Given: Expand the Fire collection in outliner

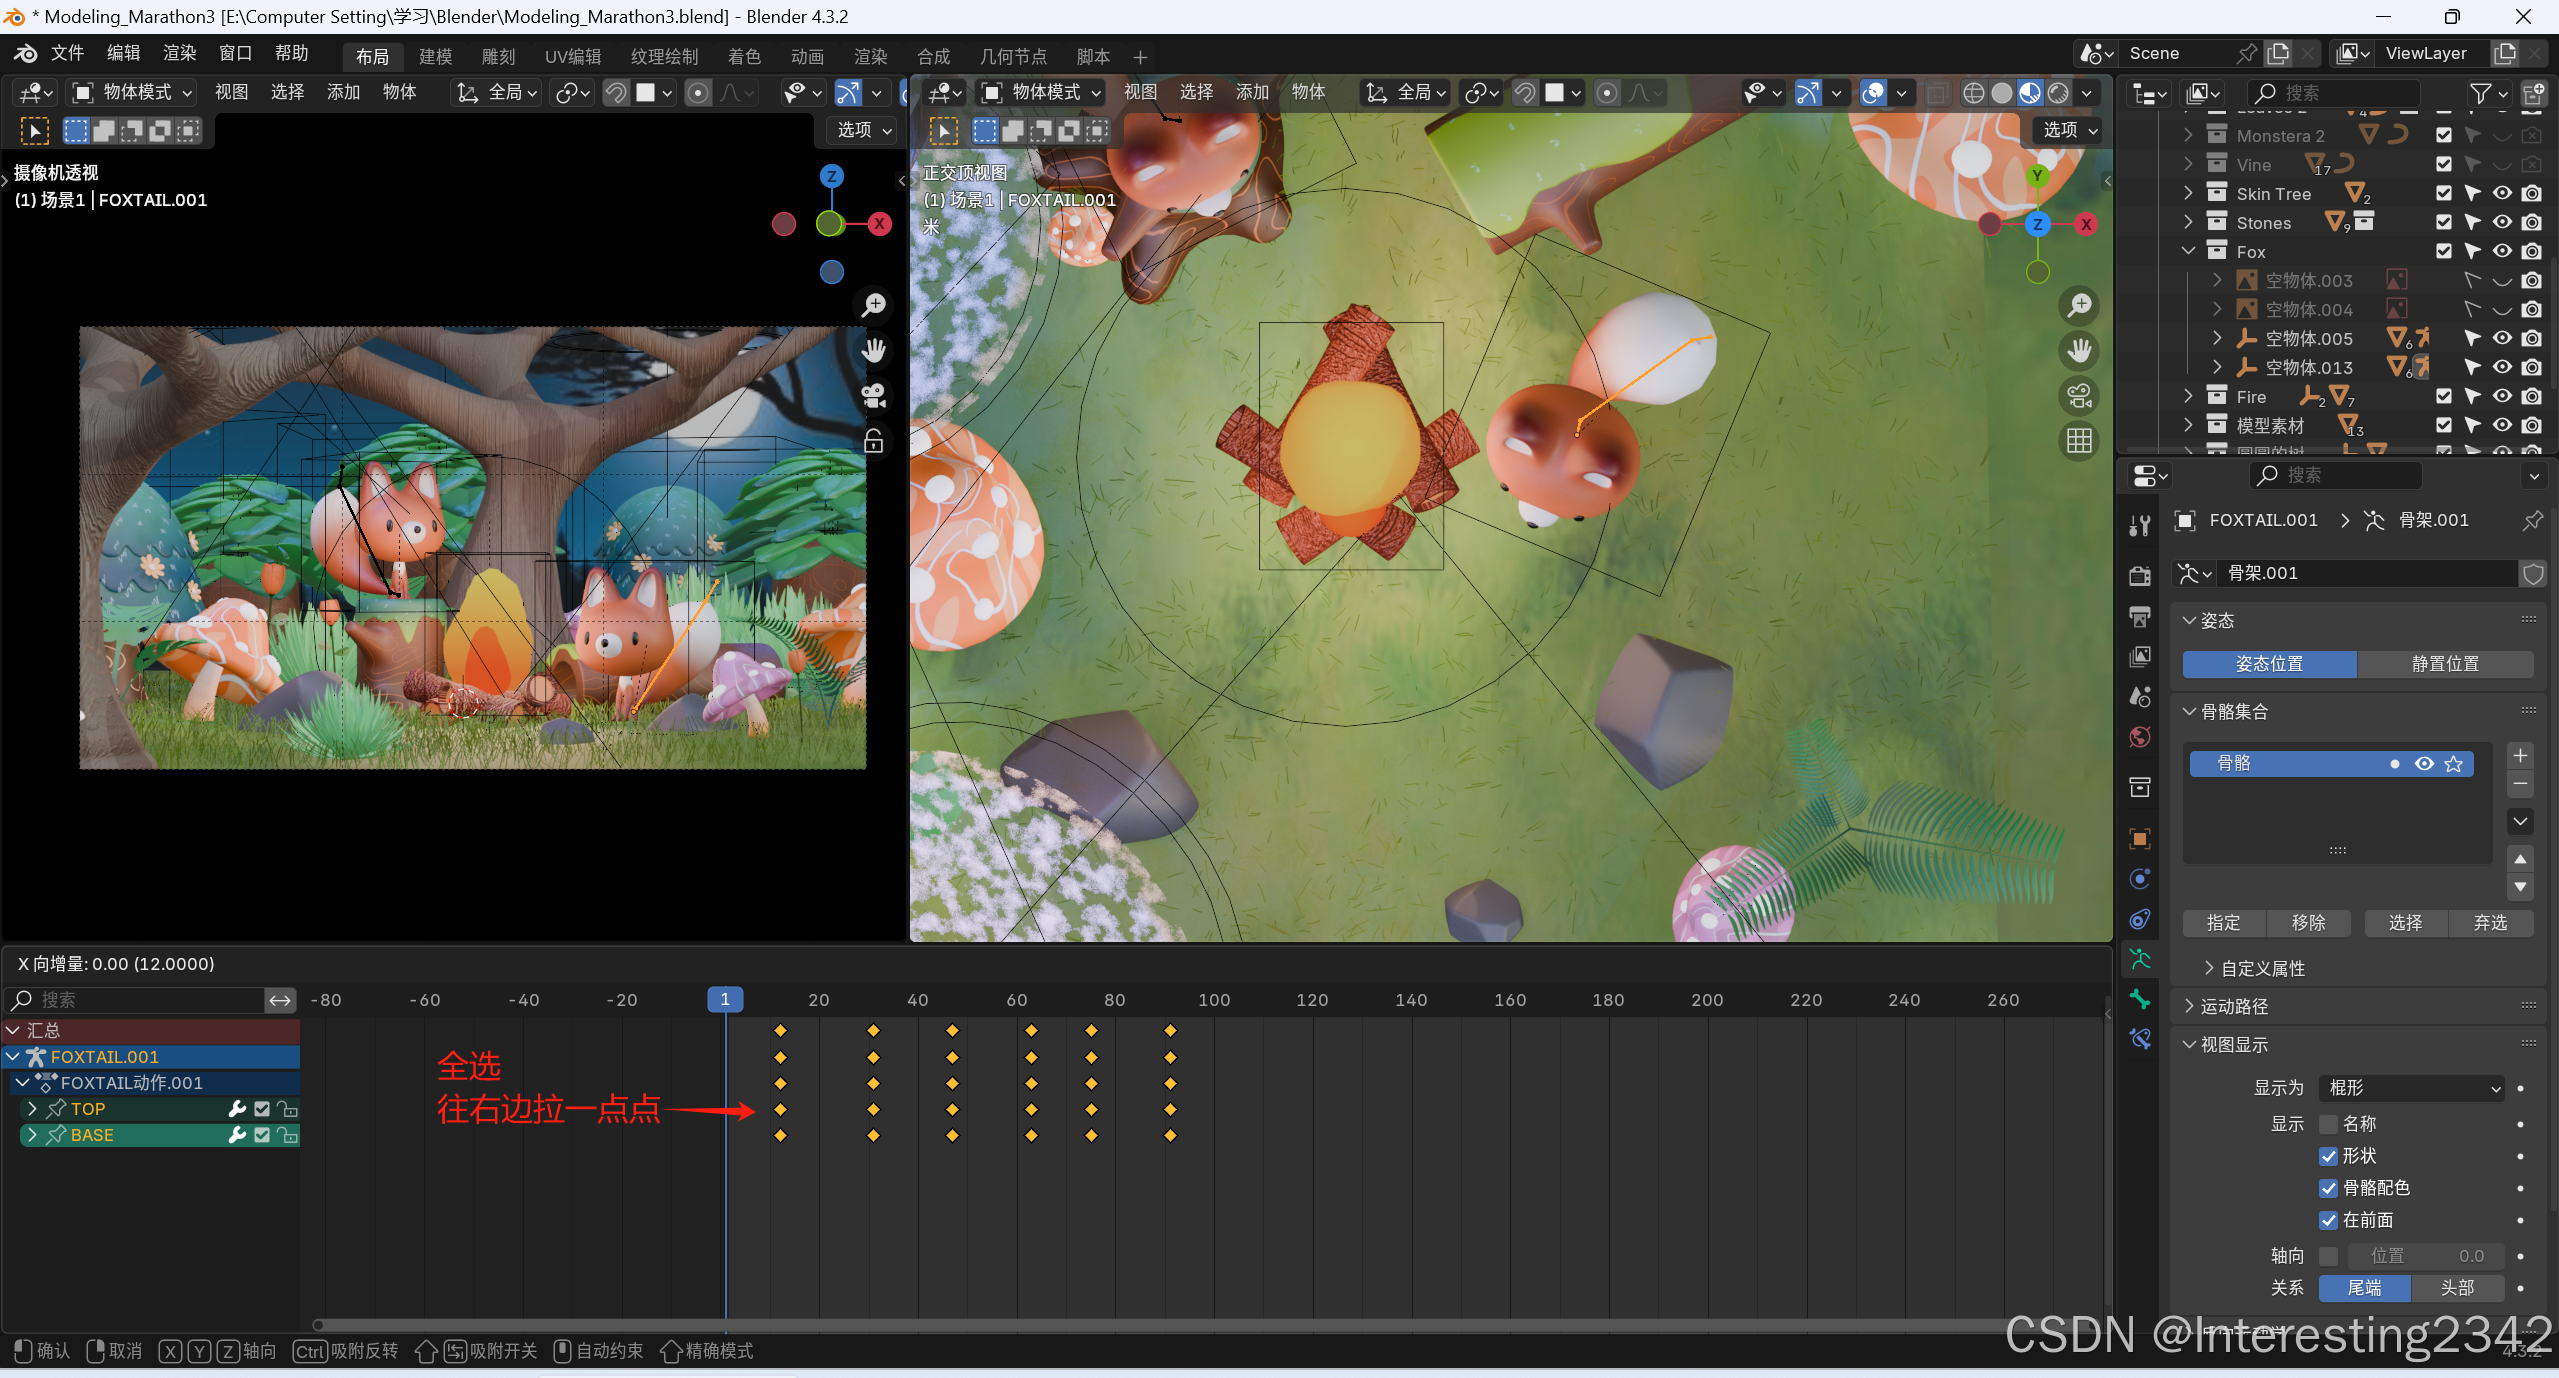Looking at the screenshot, I should (x=2189, y=397).
